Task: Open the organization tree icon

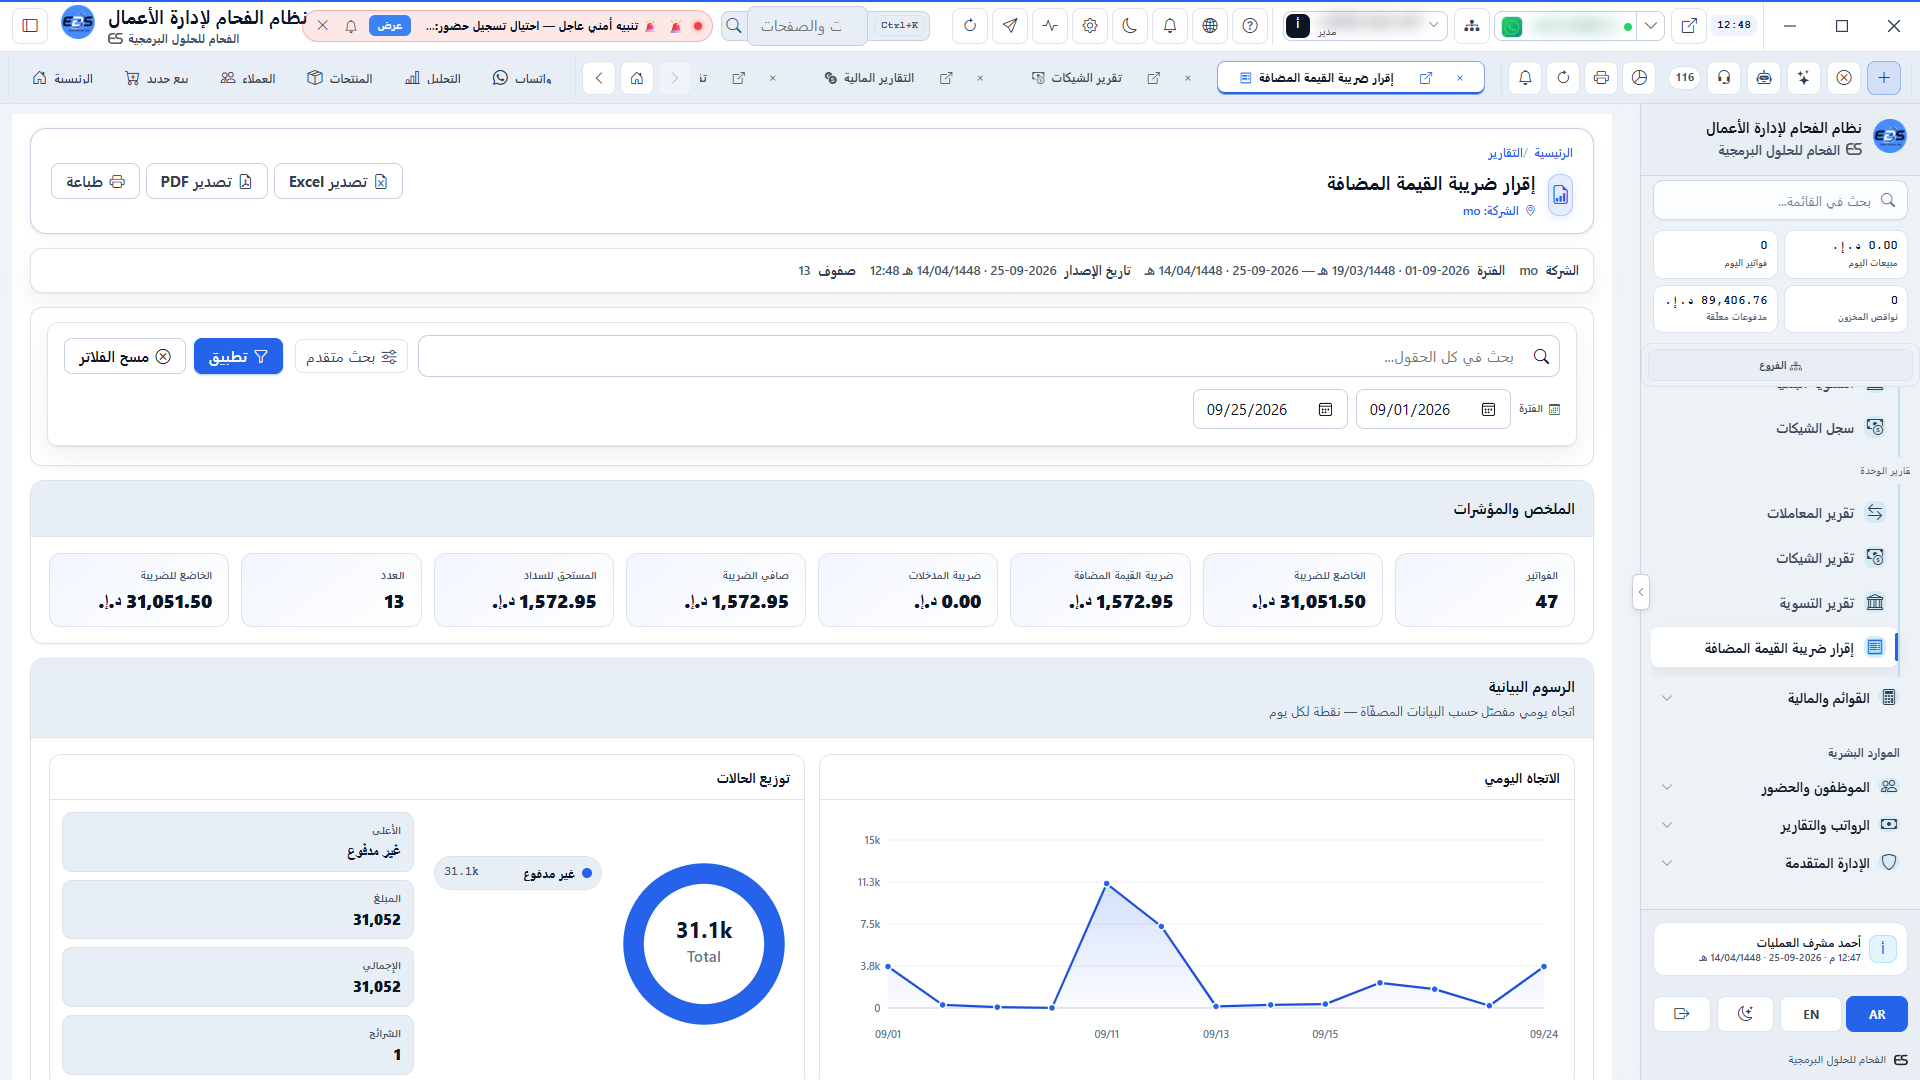Action: tap(1471, 26)
